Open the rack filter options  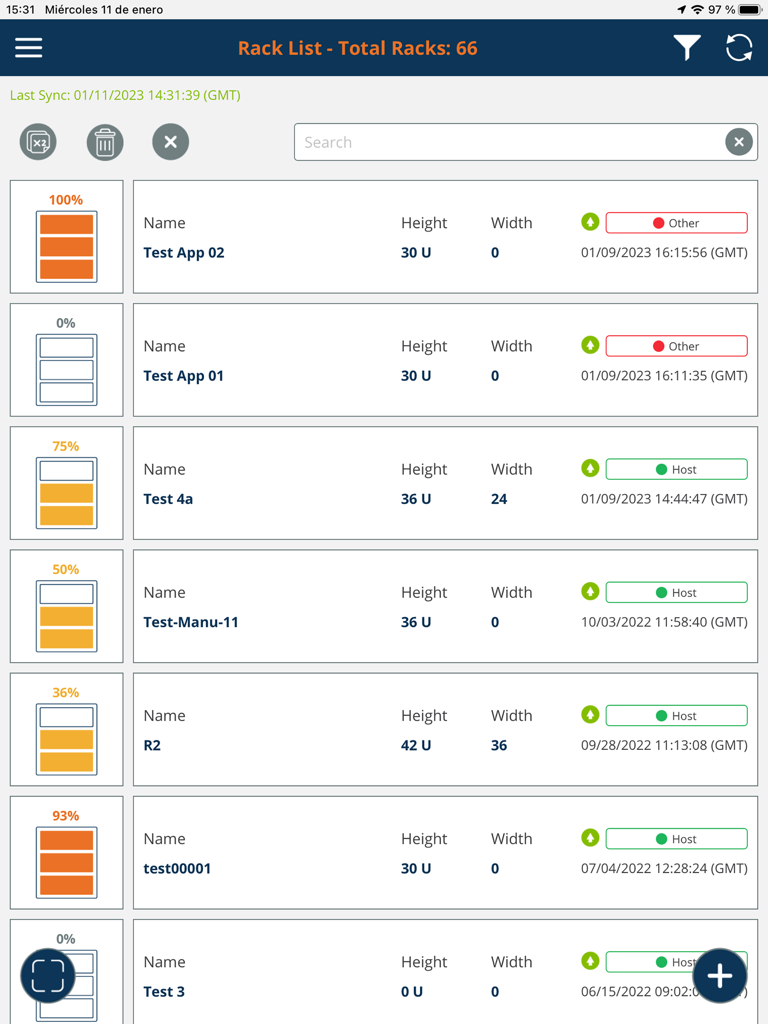pos(687,47)
